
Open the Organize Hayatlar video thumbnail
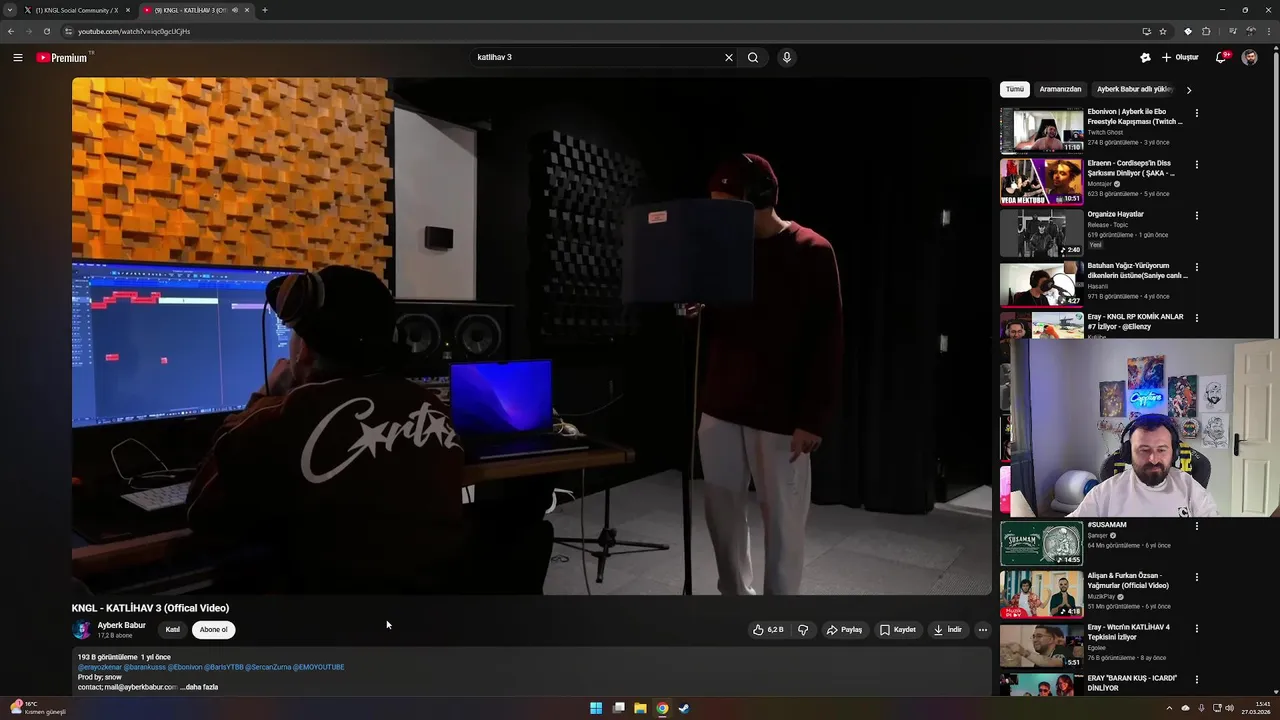point(1042,234)
